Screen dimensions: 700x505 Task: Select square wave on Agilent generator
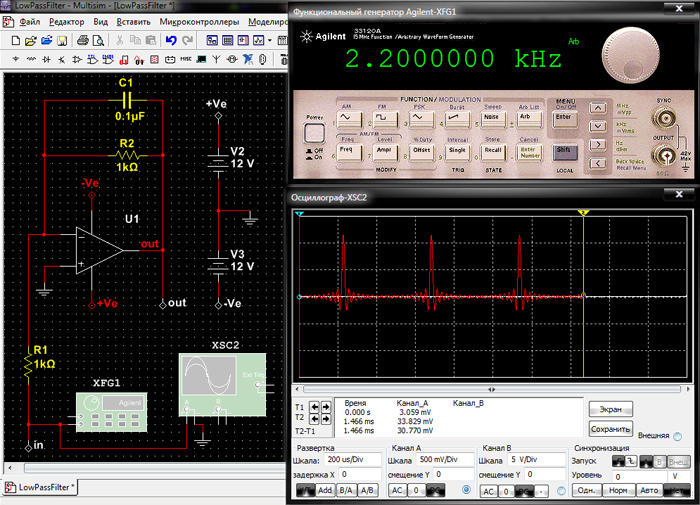pos(384,118)
